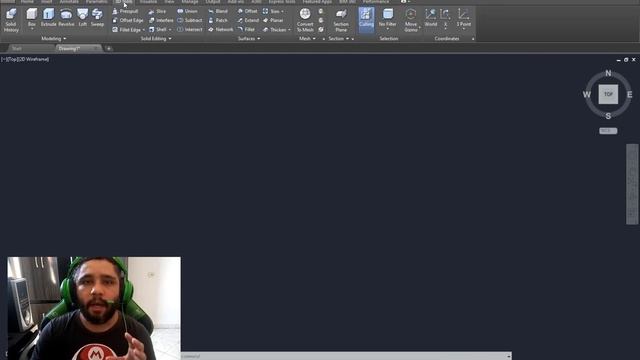Select the Shell tool
Screen dimensions: 640x360
[158, 30]
